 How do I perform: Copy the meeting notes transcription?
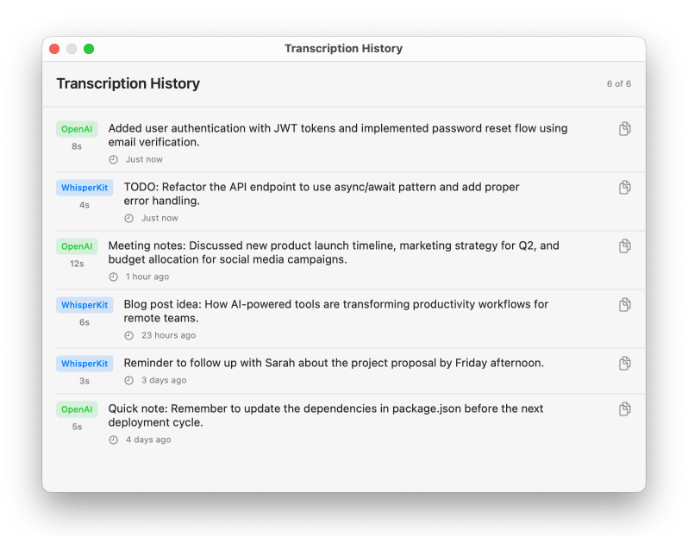tap(624, 246)
